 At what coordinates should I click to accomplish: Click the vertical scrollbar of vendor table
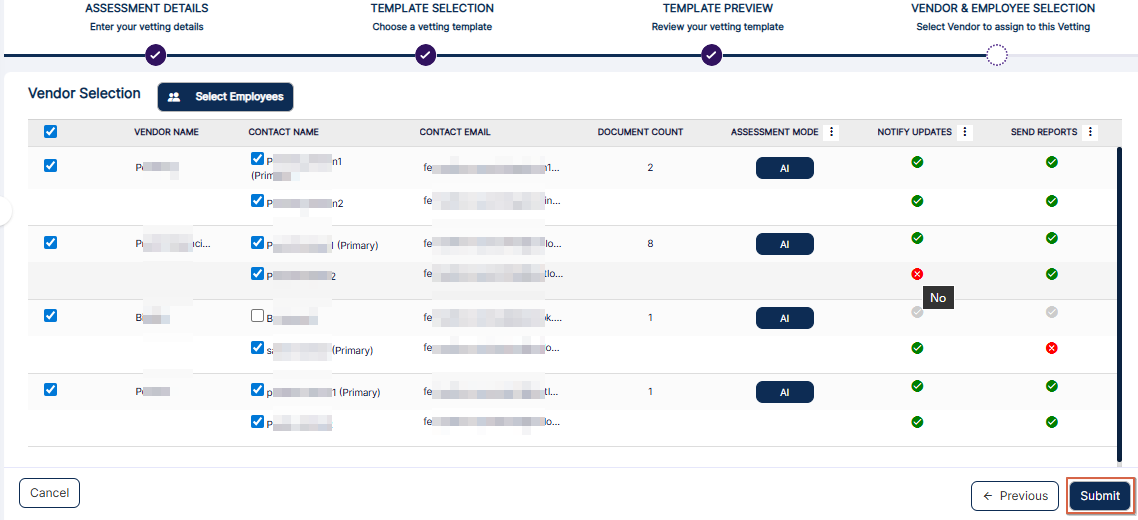point(1118,300)
